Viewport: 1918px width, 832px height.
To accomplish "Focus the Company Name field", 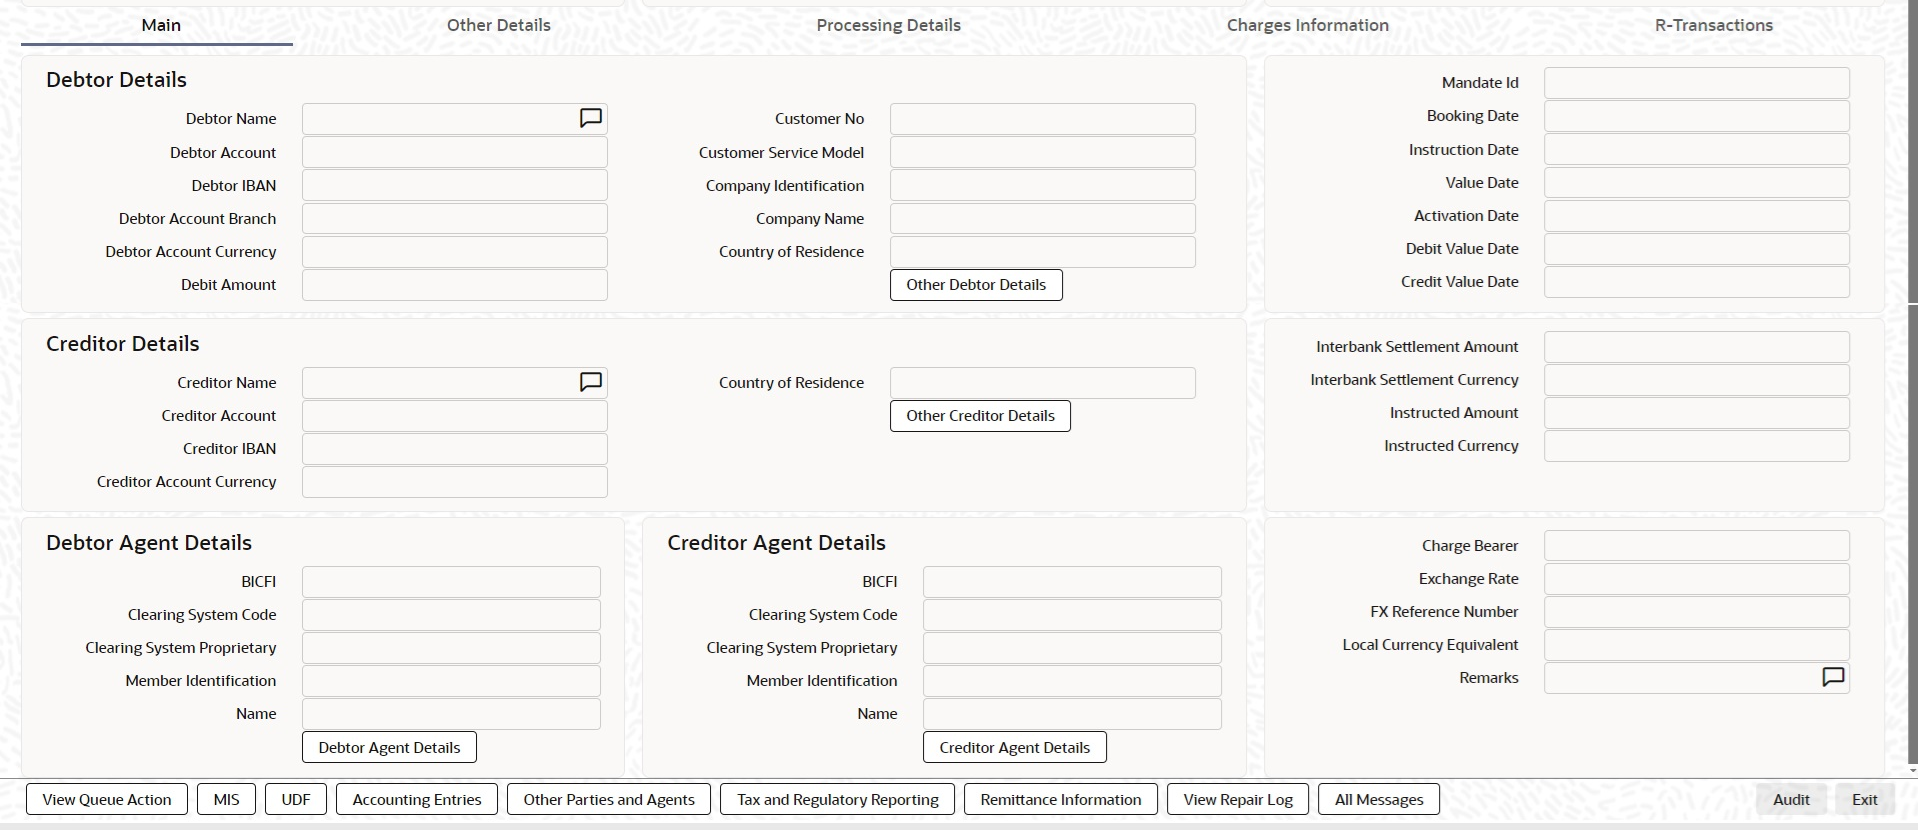I will click(x=1043, y=219).
